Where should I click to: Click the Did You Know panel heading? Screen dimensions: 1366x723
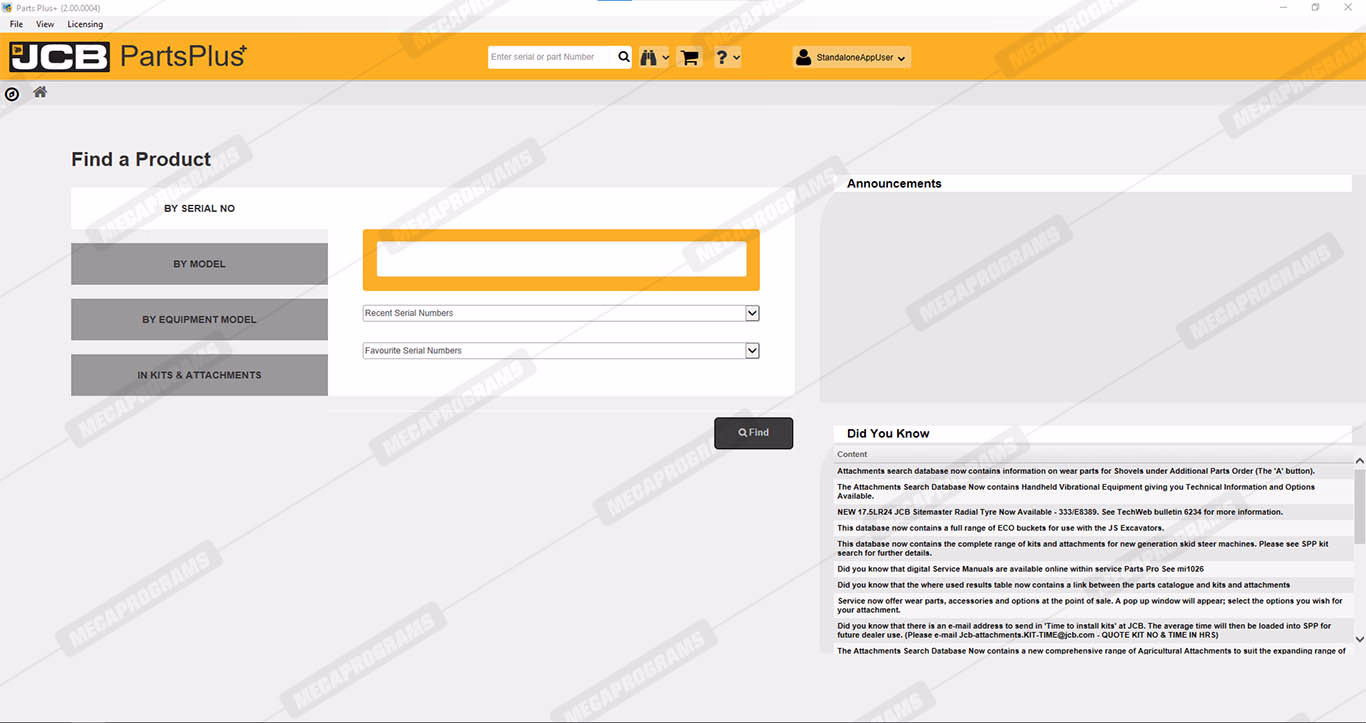point(888,434)
